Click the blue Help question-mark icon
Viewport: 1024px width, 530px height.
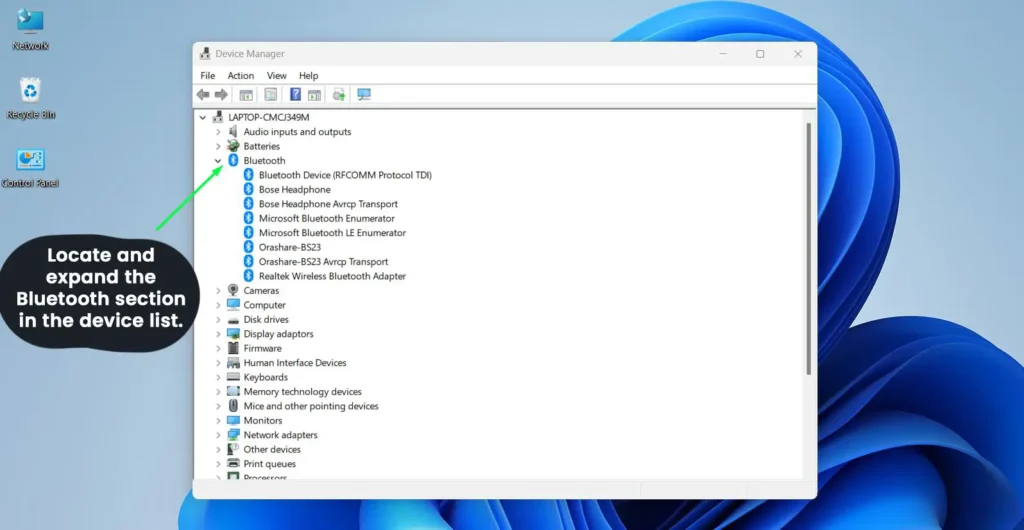click(295, 95)
